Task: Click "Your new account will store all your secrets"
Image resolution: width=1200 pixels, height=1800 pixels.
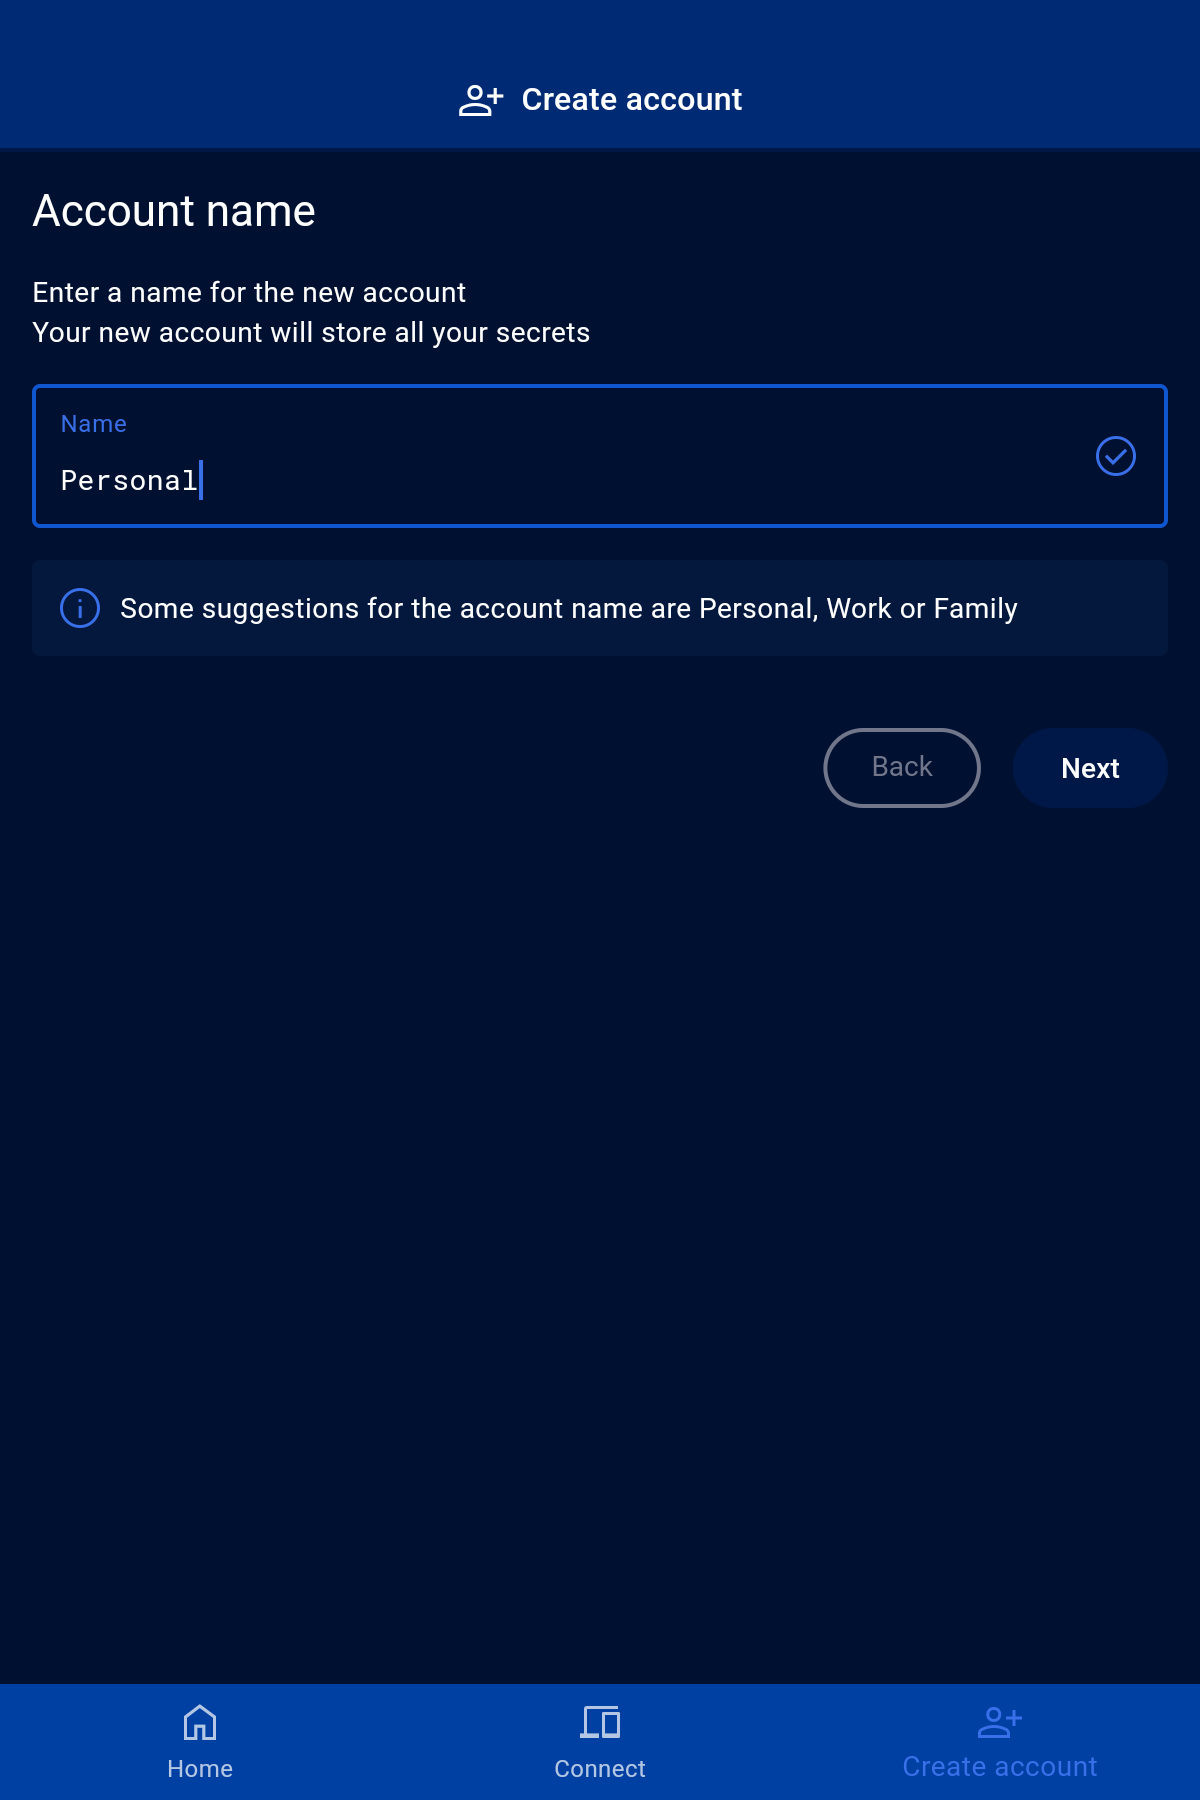Action: coord(311,332)
